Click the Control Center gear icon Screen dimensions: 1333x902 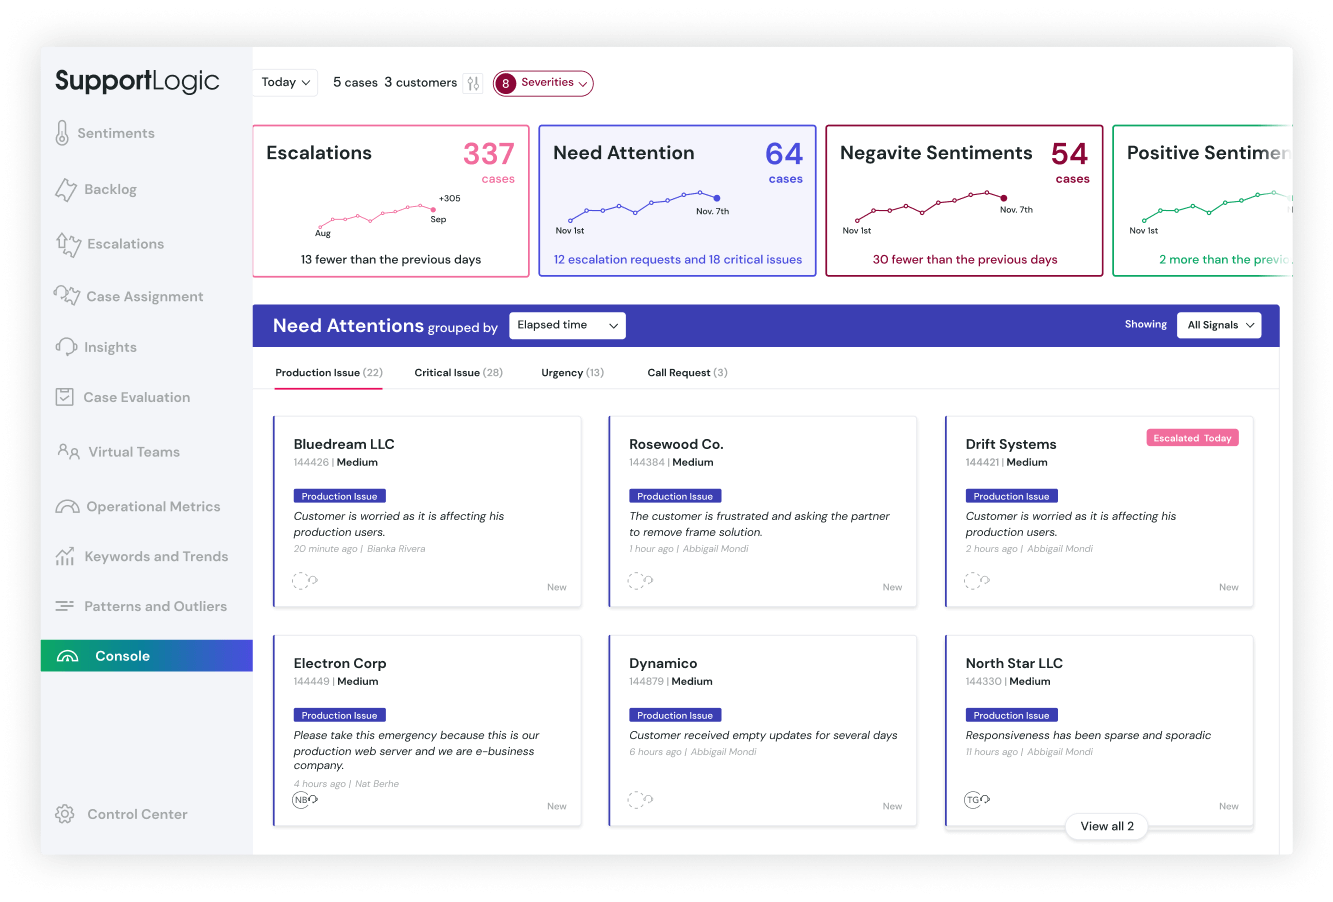click(65, 814)
